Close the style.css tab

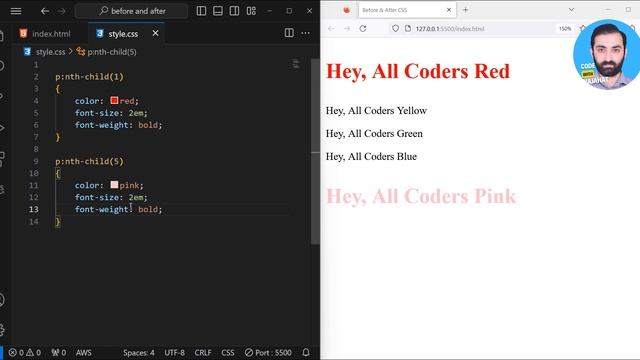tap(155, 33)
